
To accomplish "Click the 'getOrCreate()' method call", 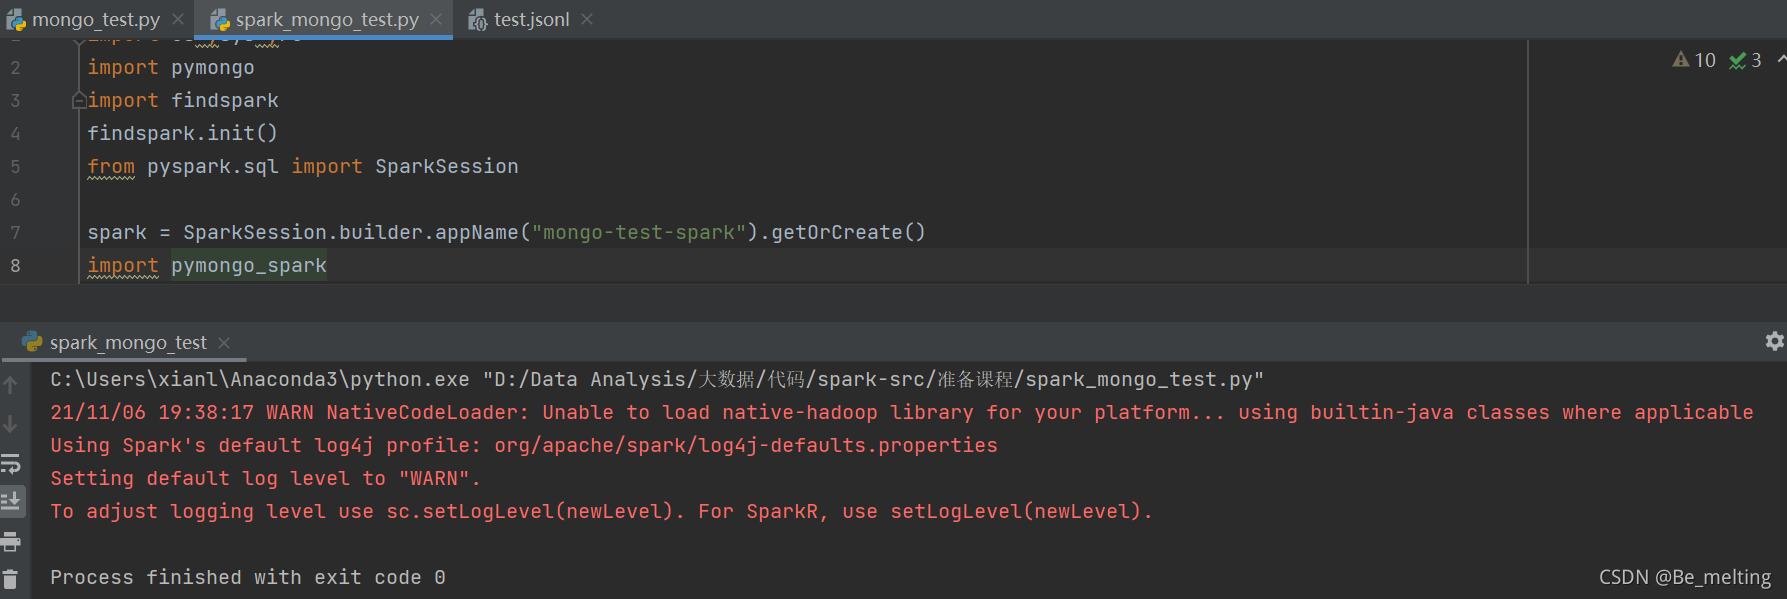I will pos(848,232).
